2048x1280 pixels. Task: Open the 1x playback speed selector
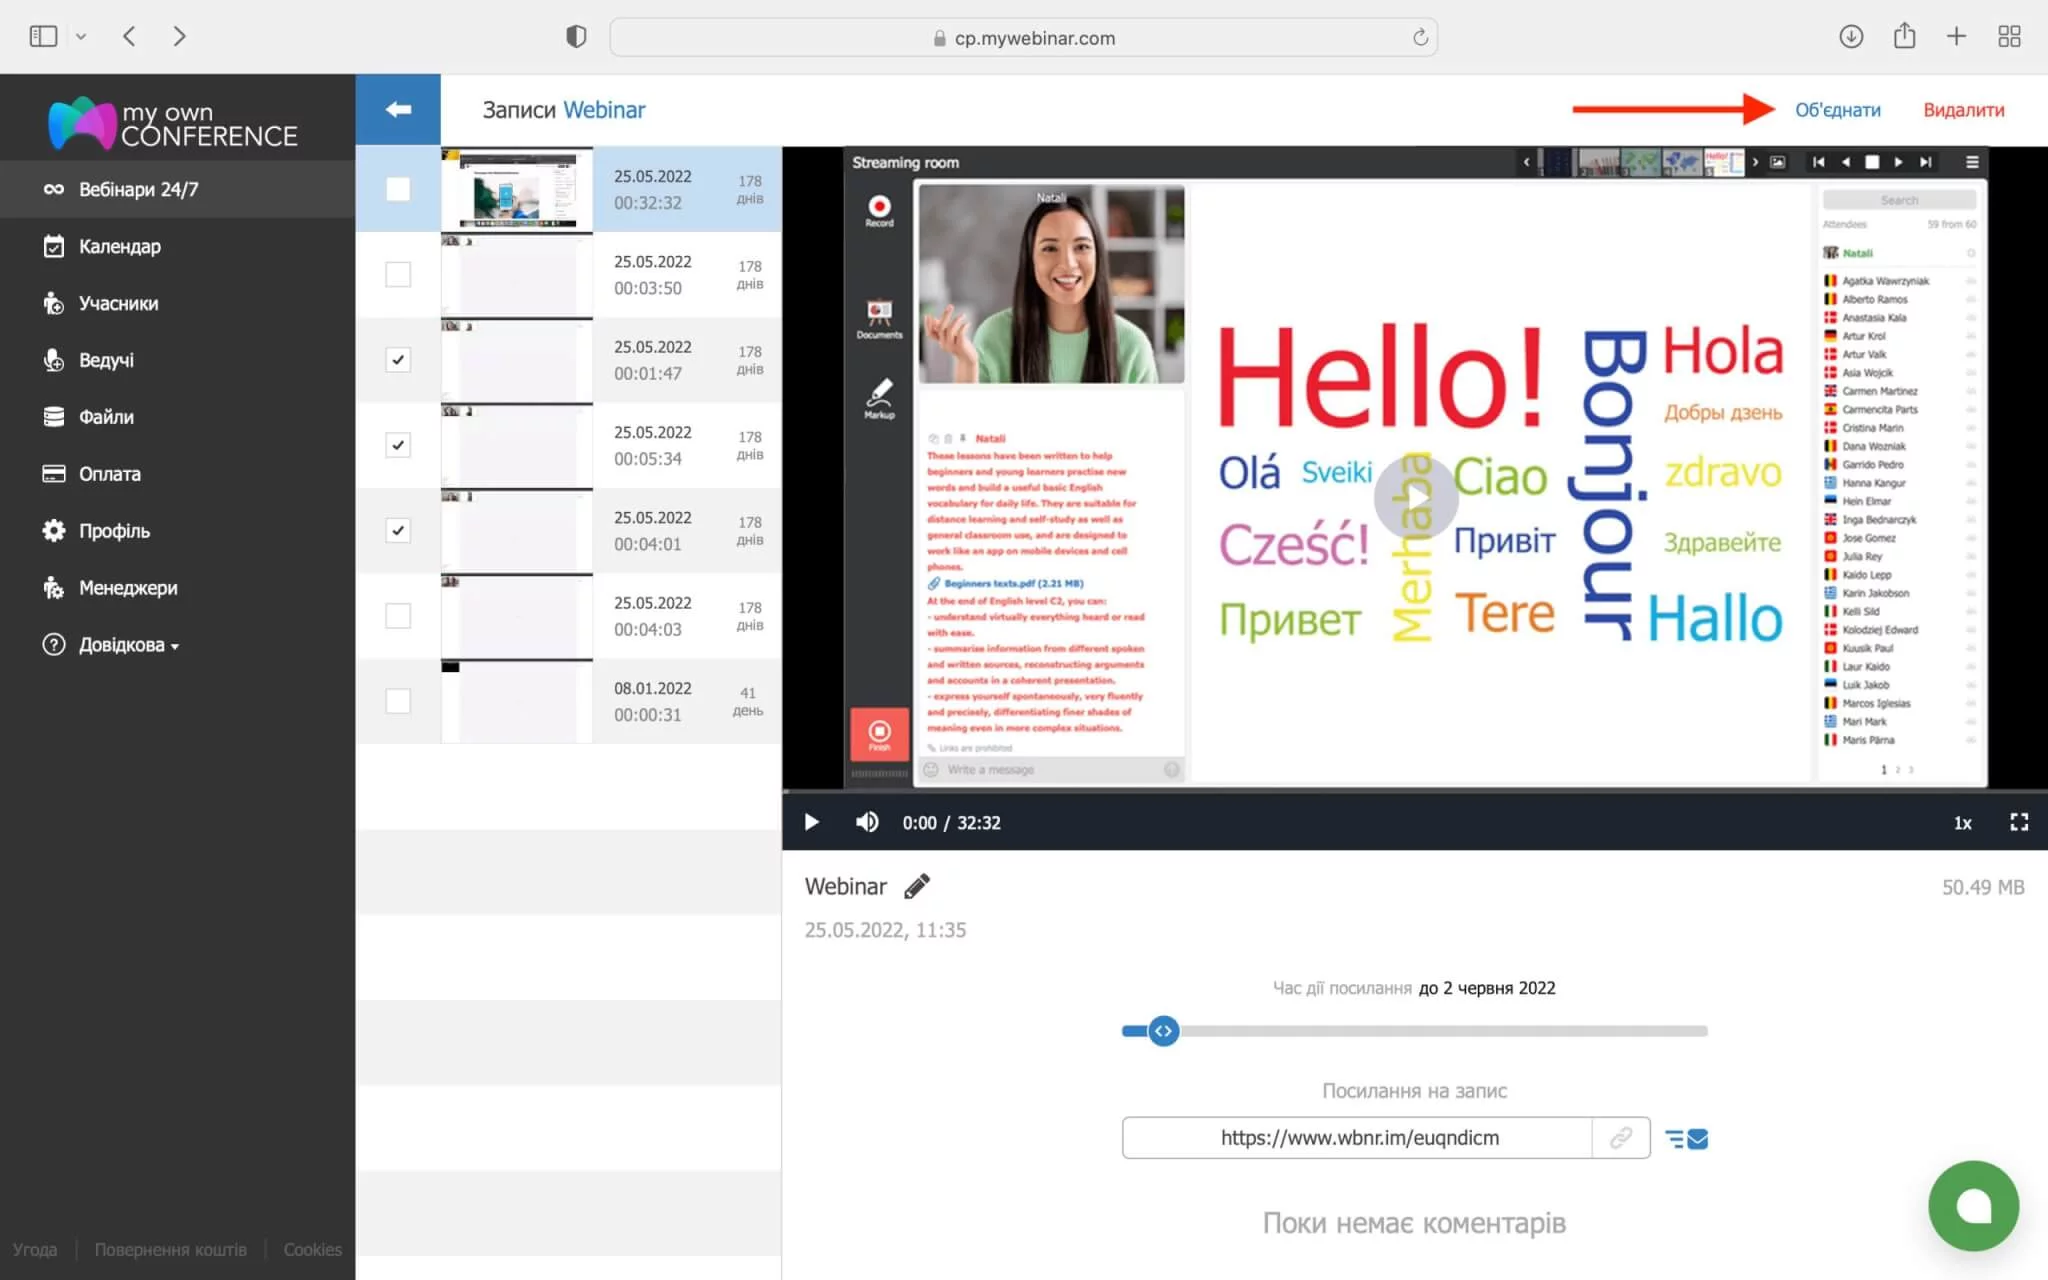coord(1962,823)
